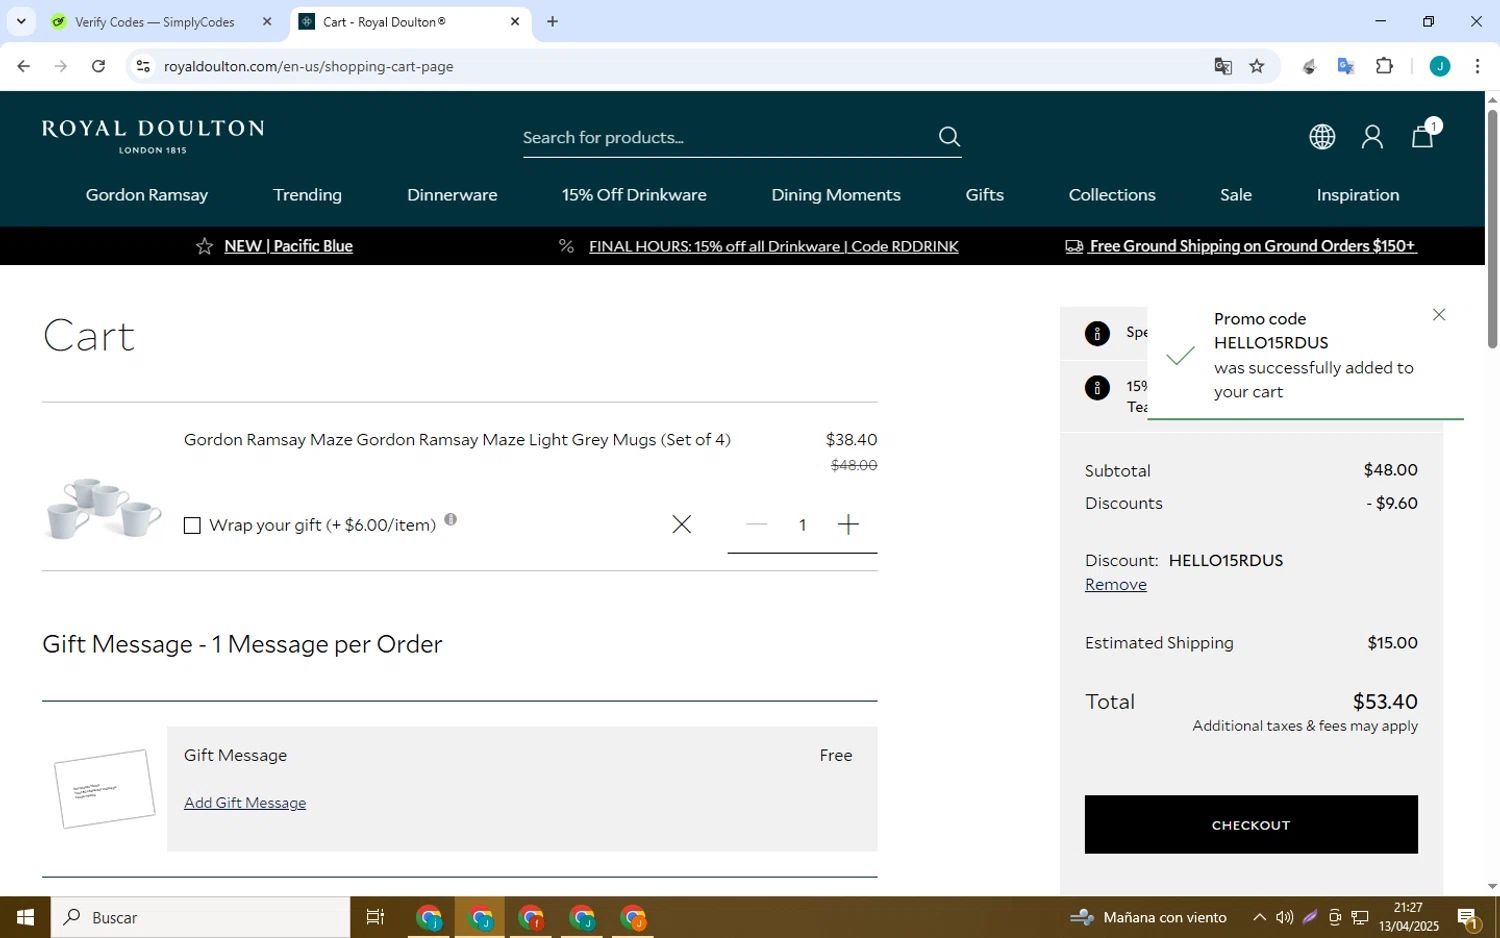Click gift wrap info icon

(451, 519)
